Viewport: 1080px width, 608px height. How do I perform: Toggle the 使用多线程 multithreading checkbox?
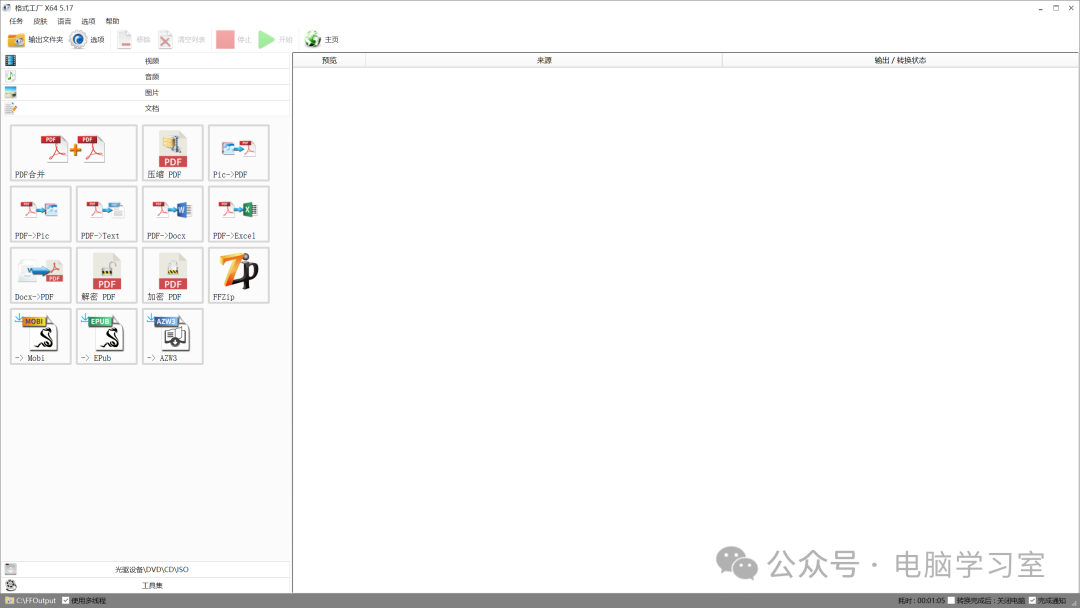[65, 600]
